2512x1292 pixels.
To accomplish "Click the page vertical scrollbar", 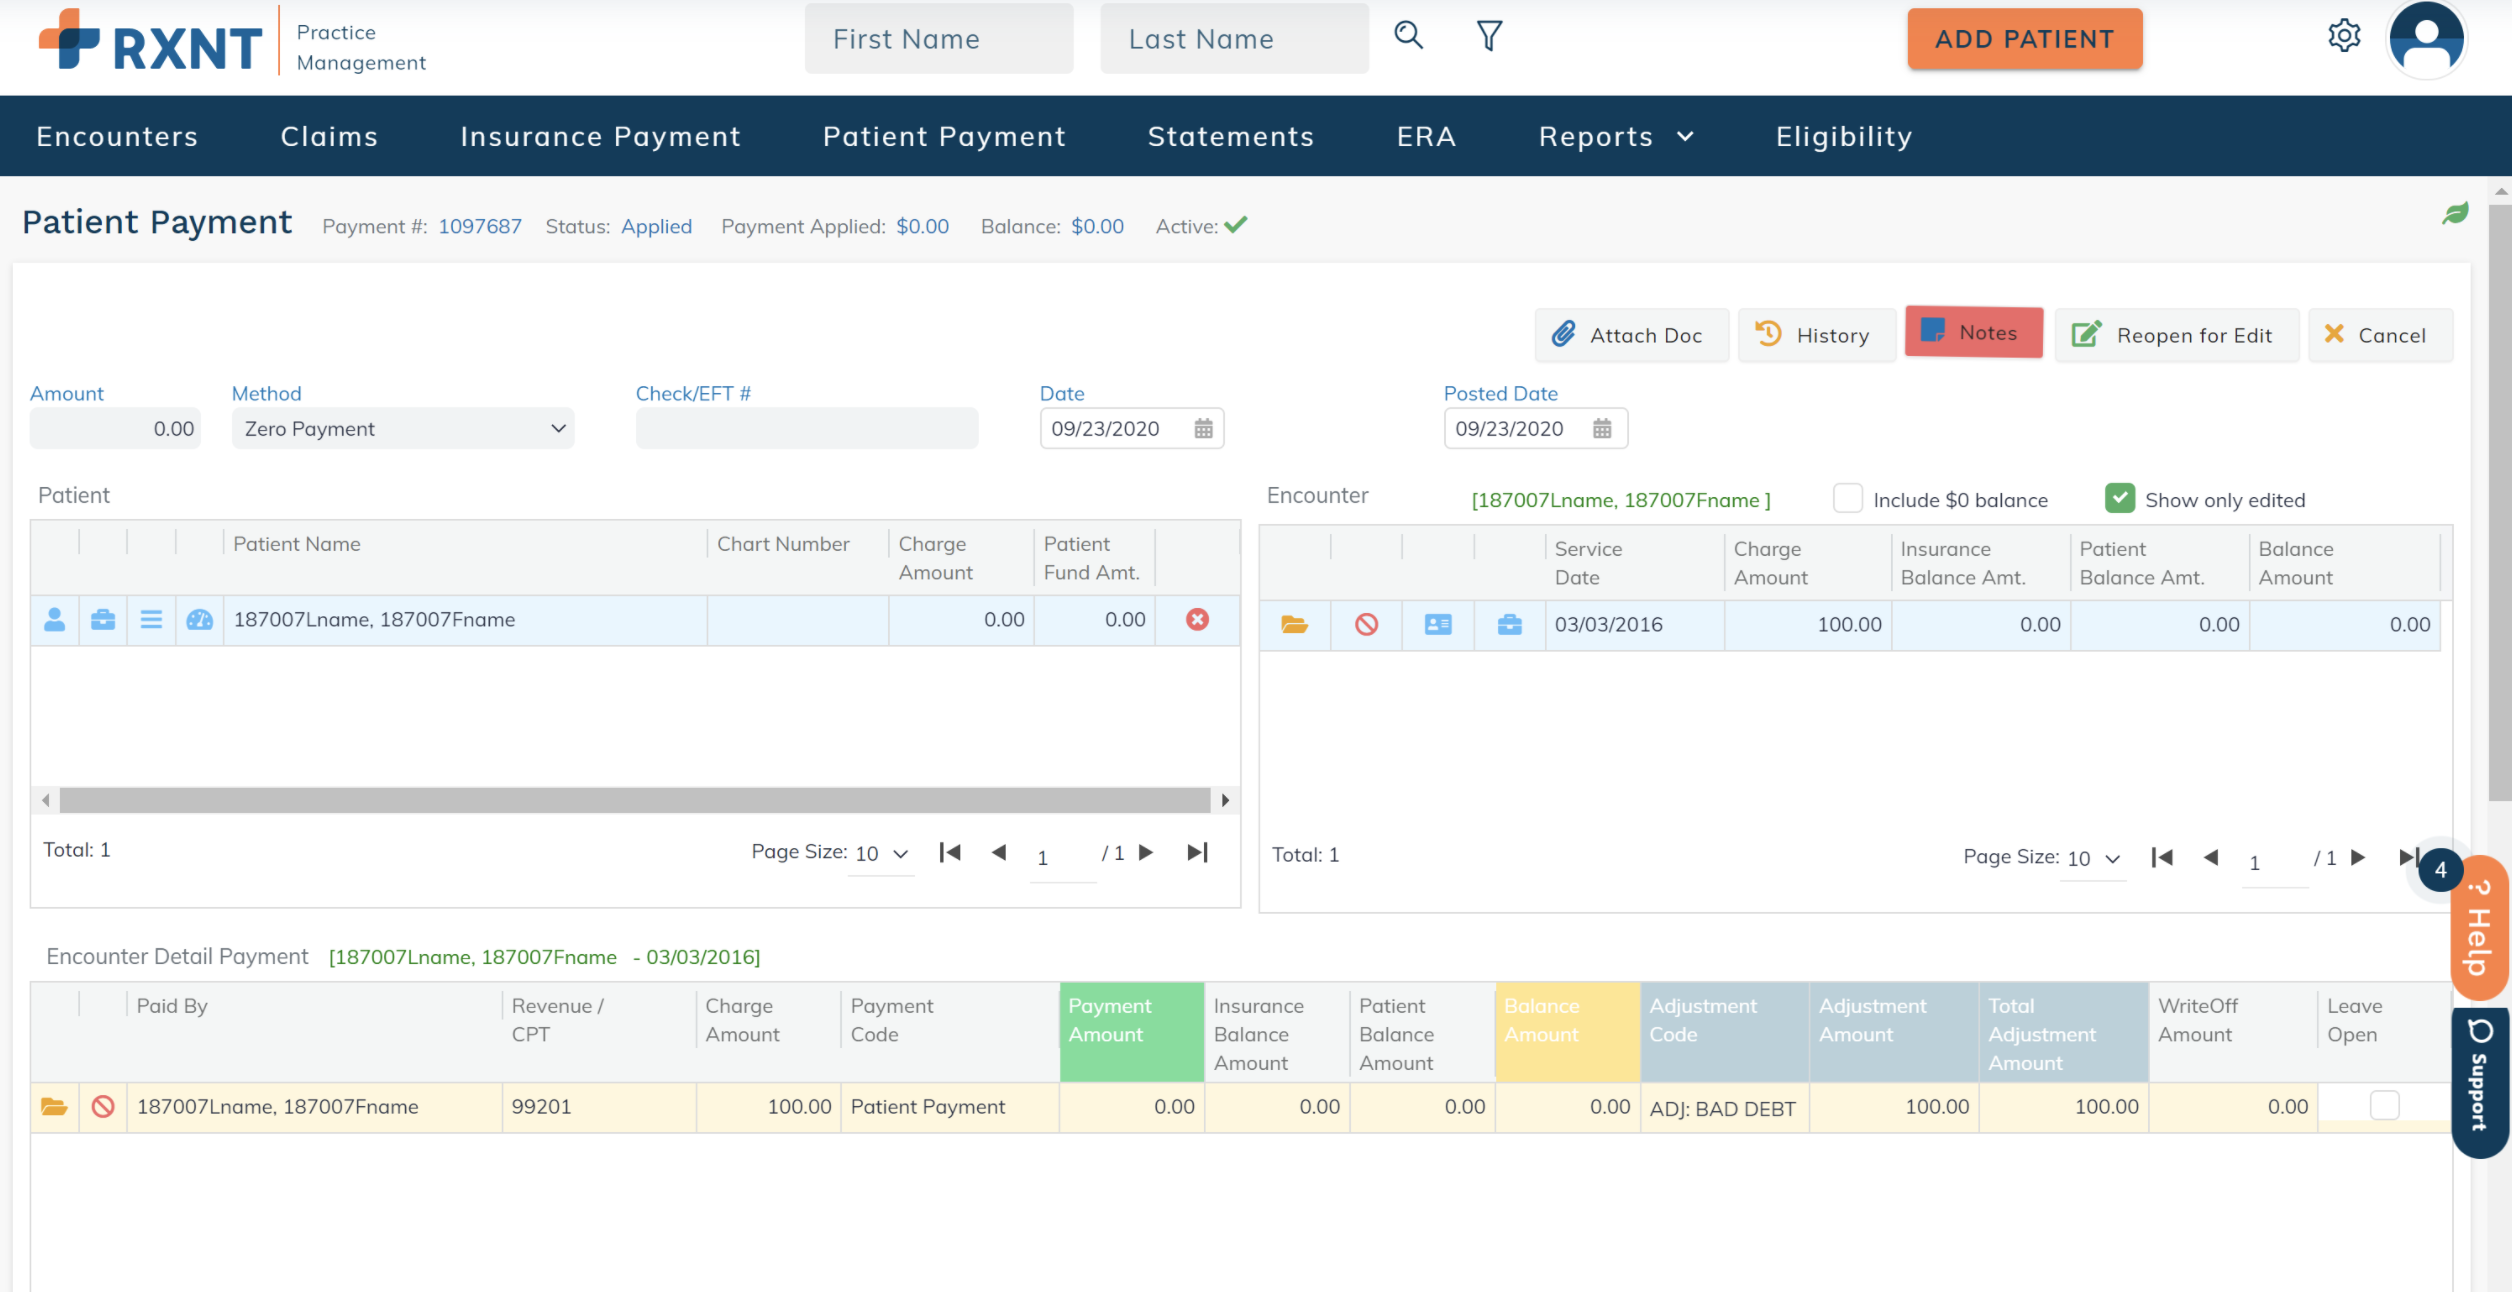I will pos(2500,503).
